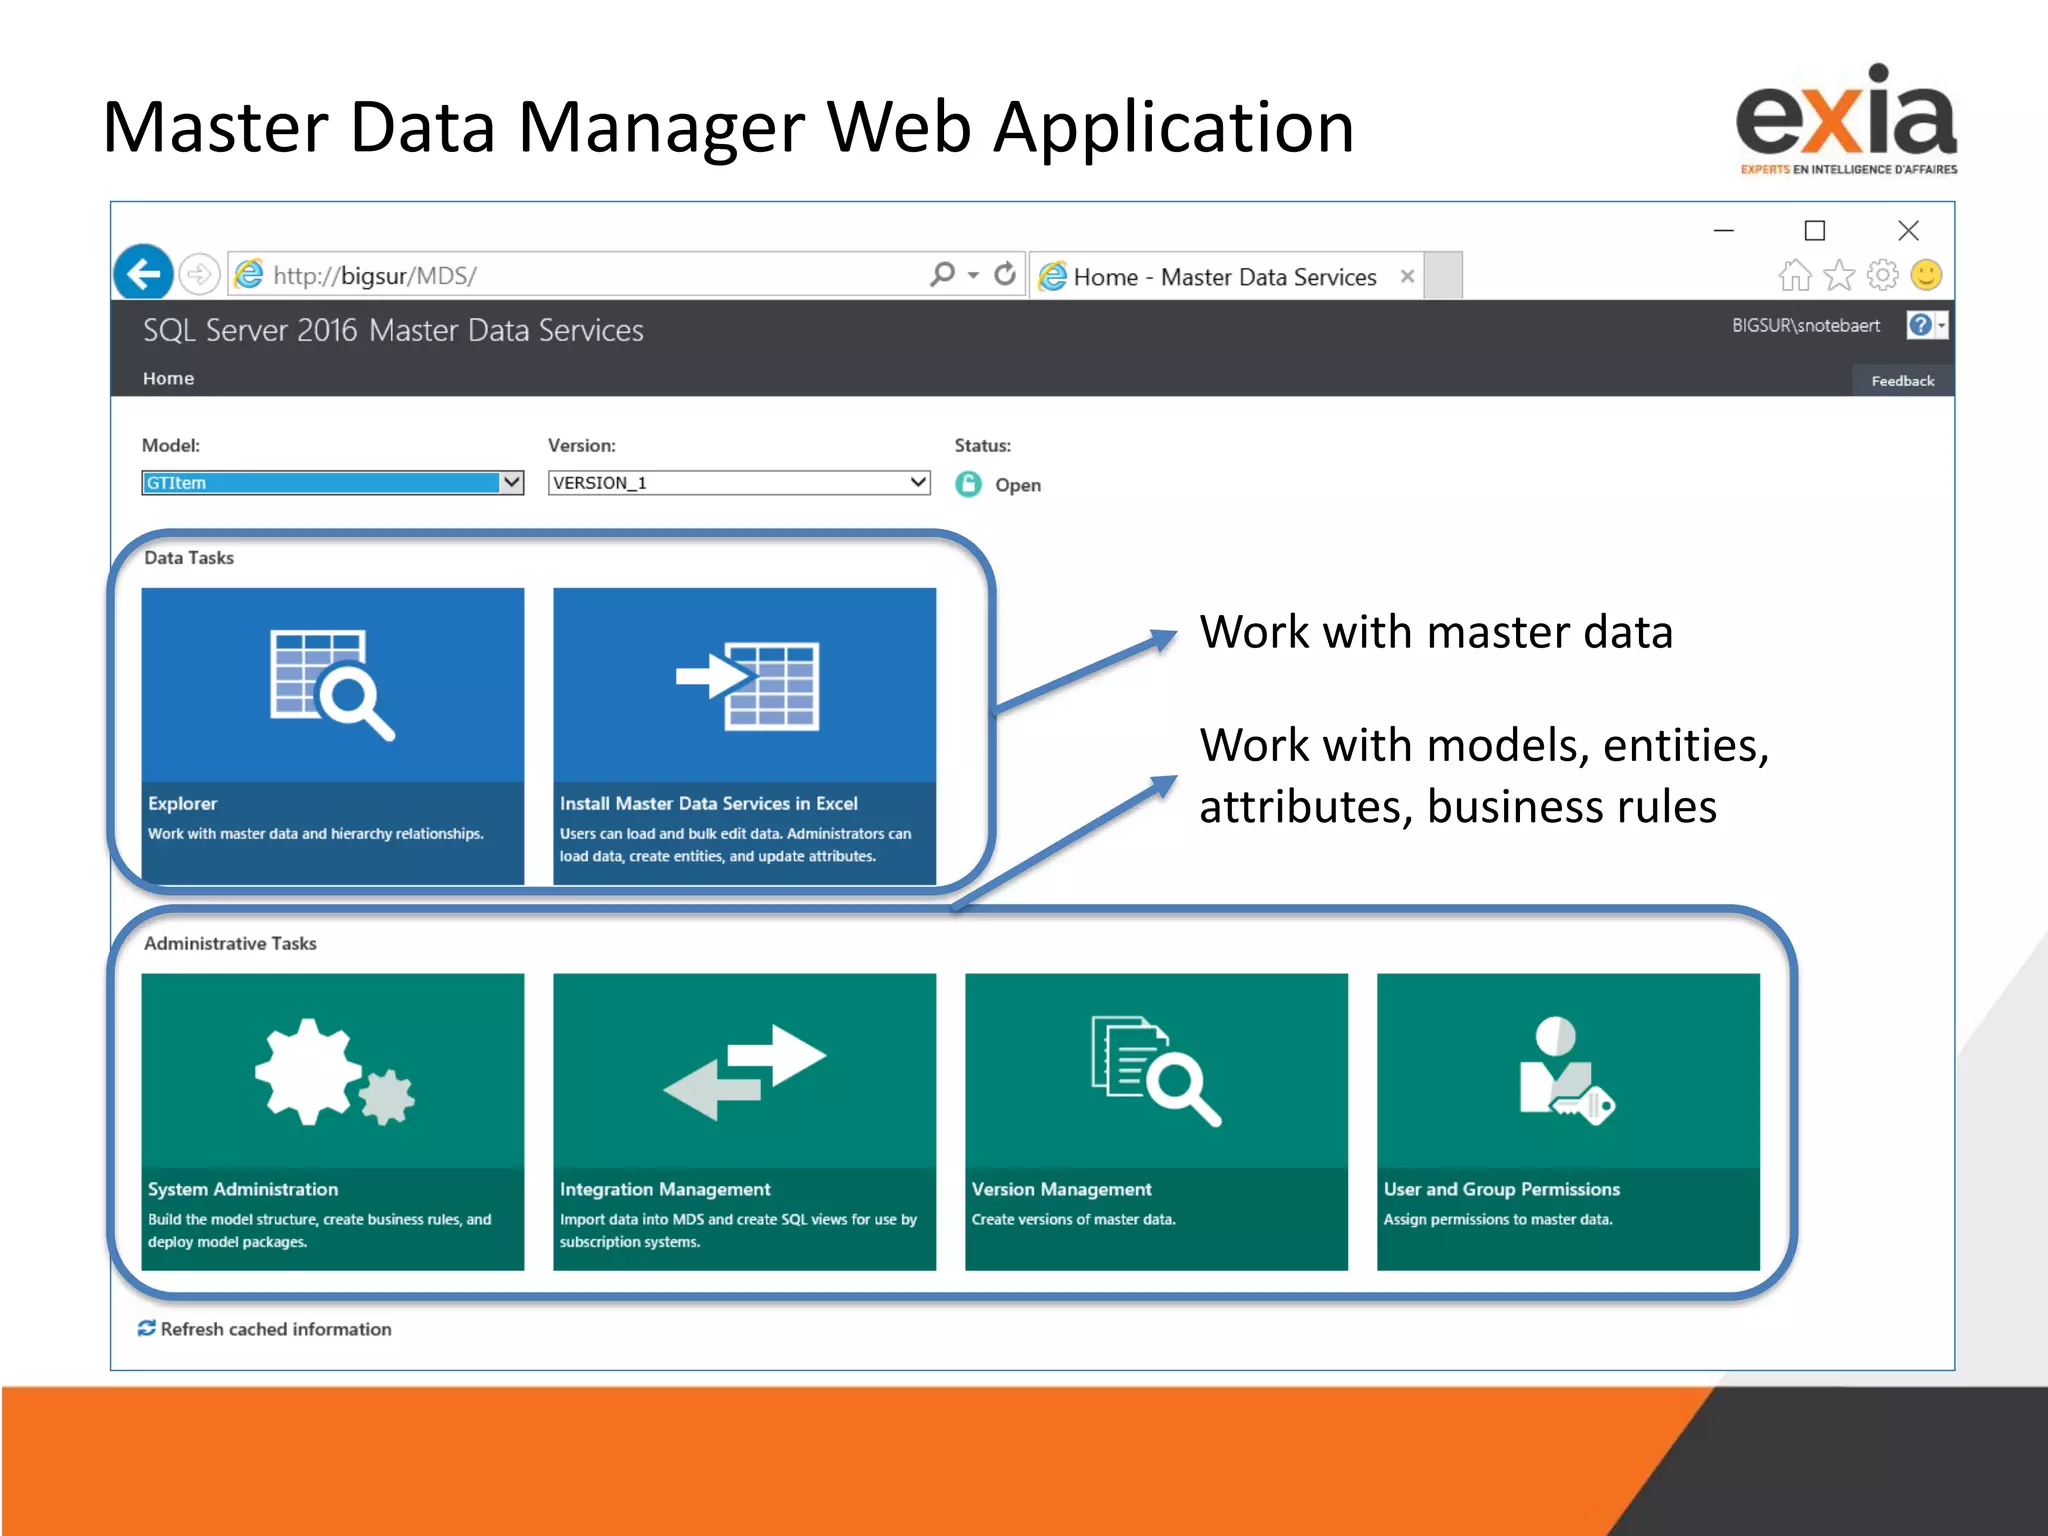Image resolution: width=2048 pixels, height=1536 pixels.
Task: Open the Version dropdown showing VERSION_1
Action: tap(739, 483)
